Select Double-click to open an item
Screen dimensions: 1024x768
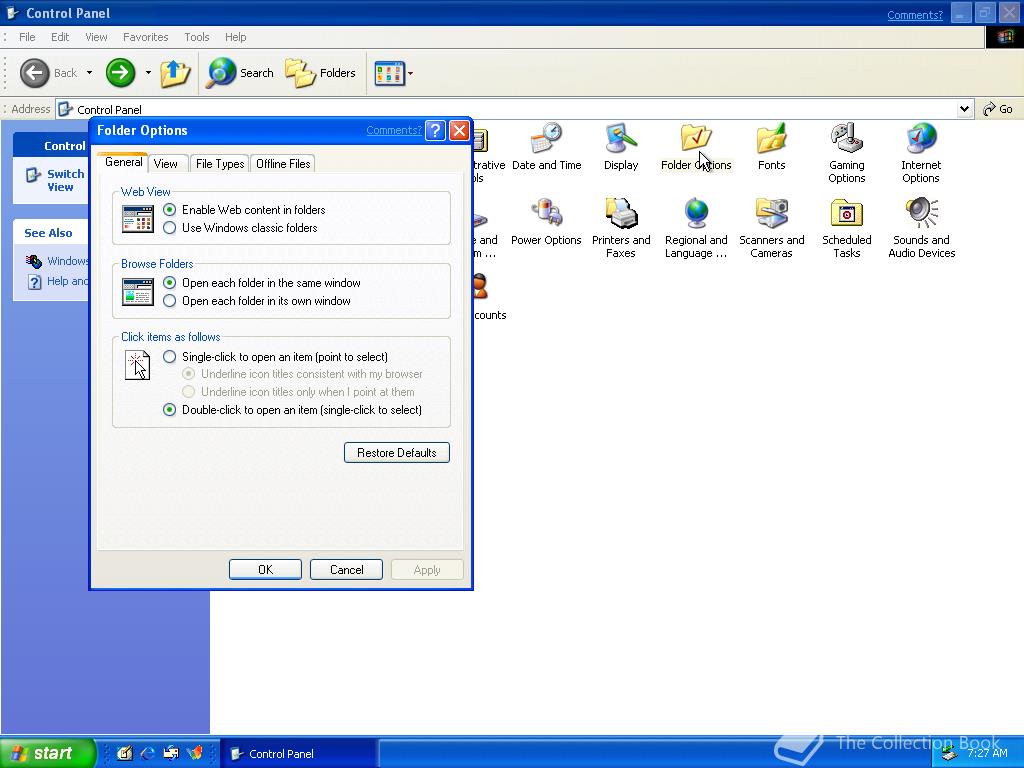point(170,410)
